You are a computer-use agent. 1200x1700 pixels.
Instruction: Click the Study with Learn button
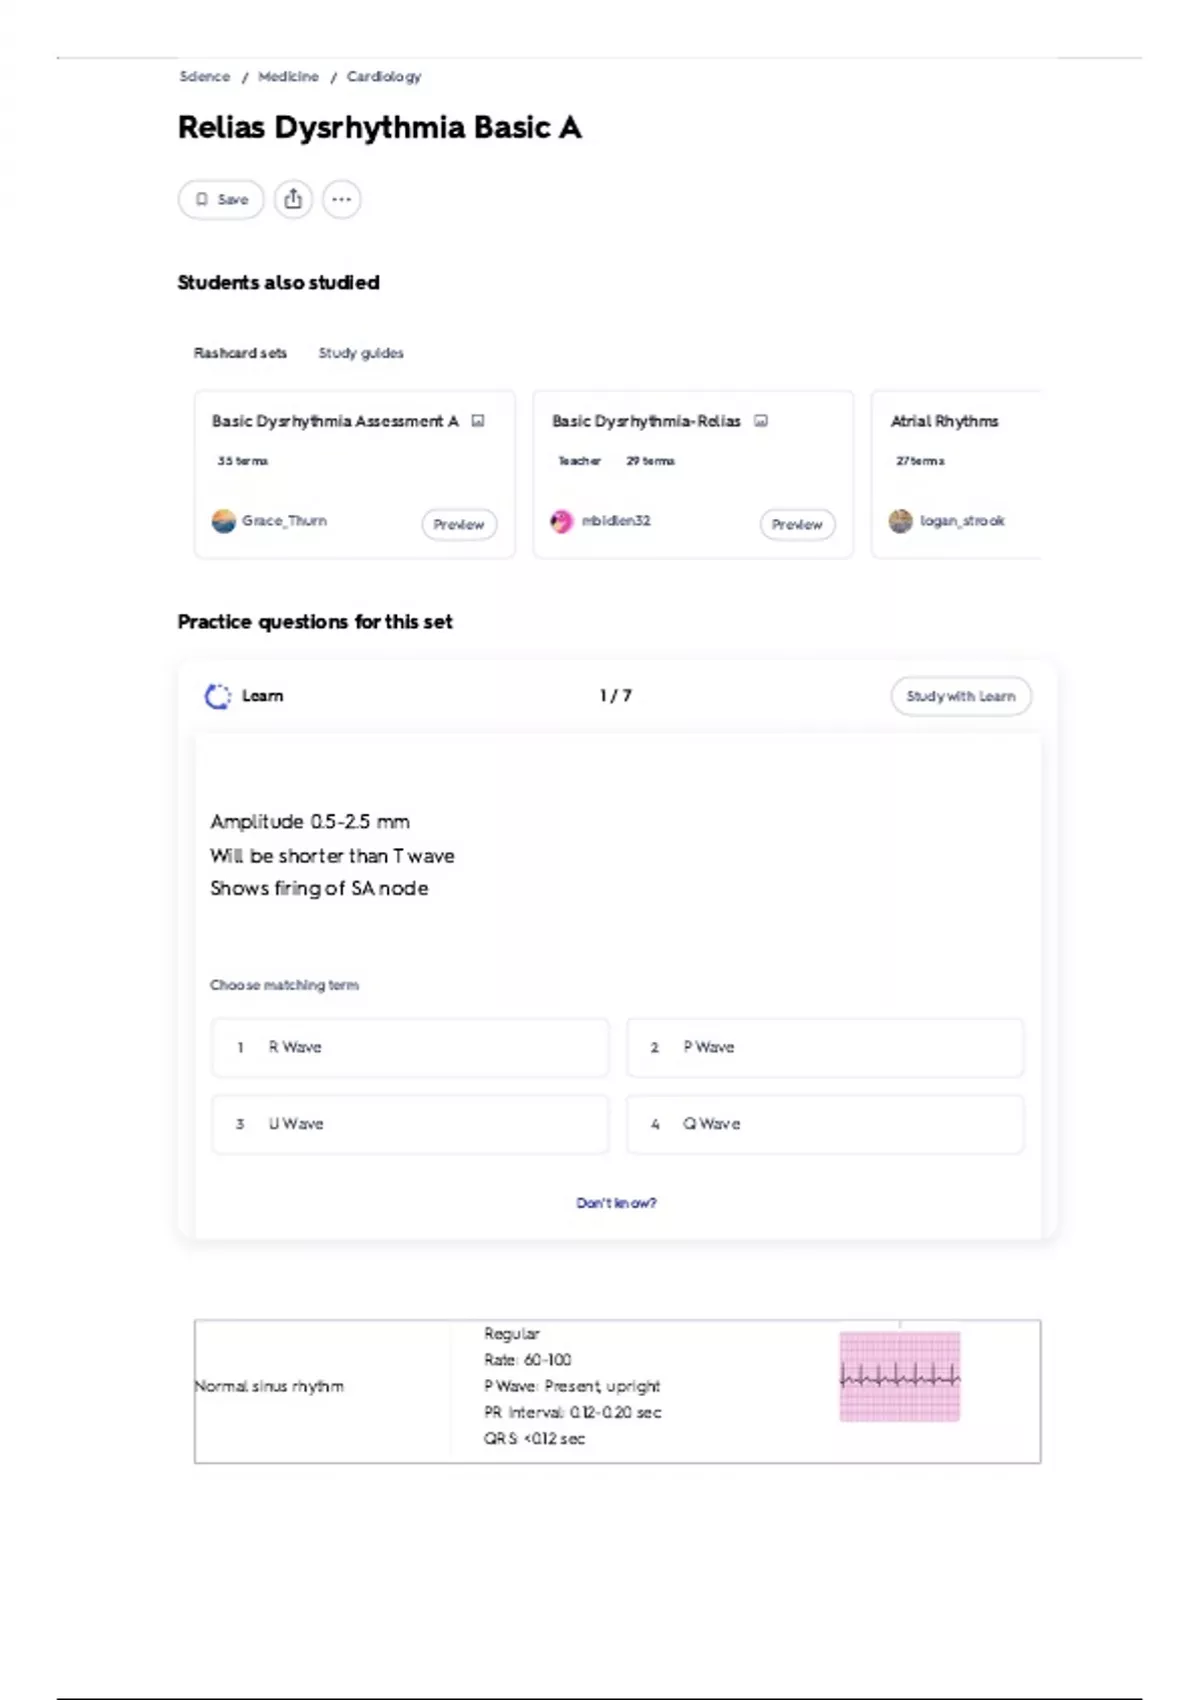(x=961, y=696)
